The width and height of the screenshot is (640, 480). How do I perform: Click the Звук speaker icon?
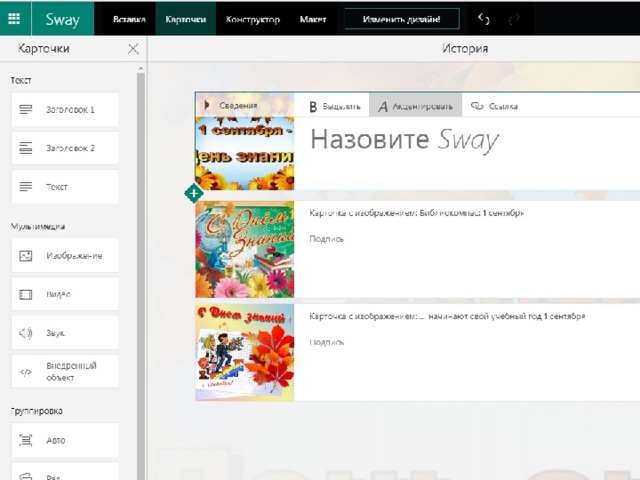pyautogui.click(x=25, y=333)
